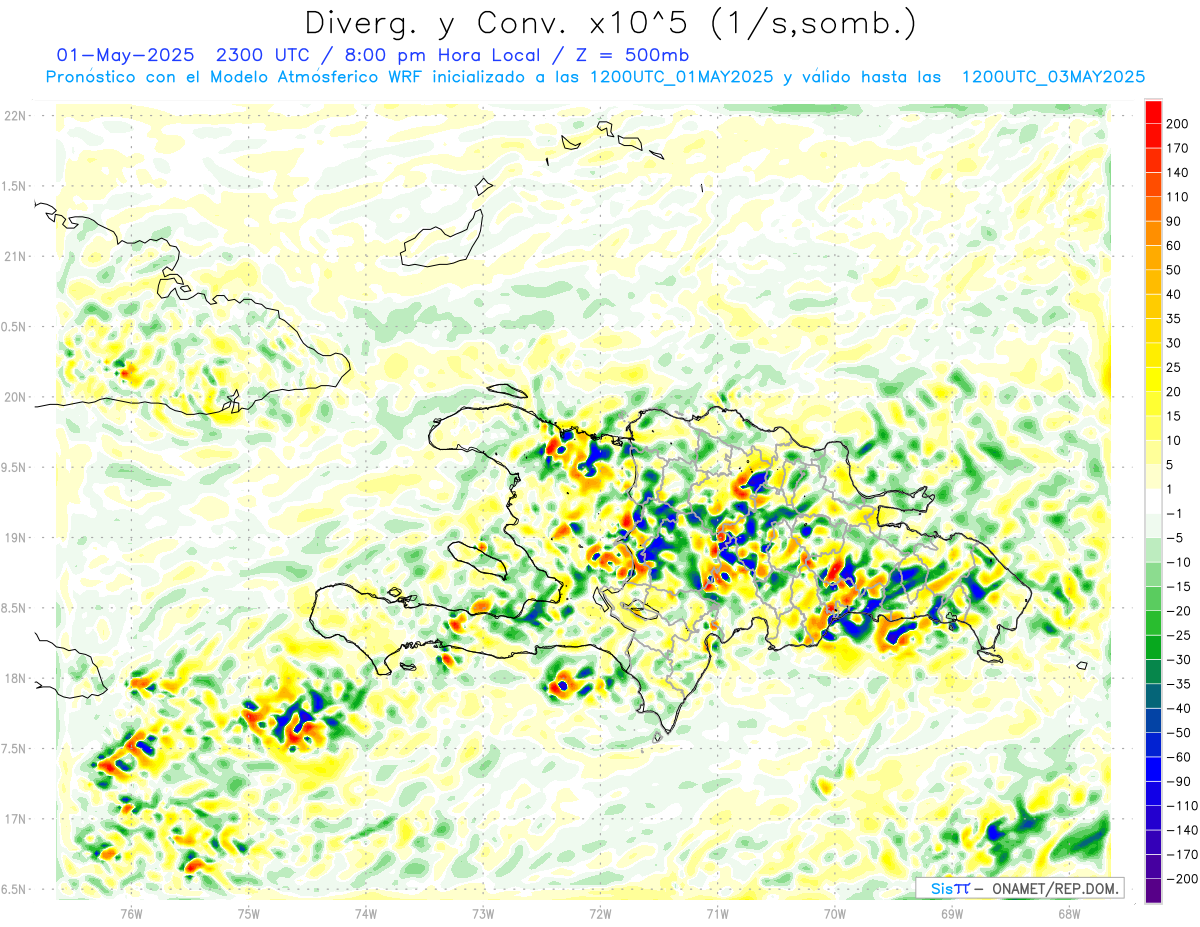Click the "-1" color scale value
Image resolution: width=1200 pixels, height=927 pixels.
pyautogui.click(x=1174, y=514)
